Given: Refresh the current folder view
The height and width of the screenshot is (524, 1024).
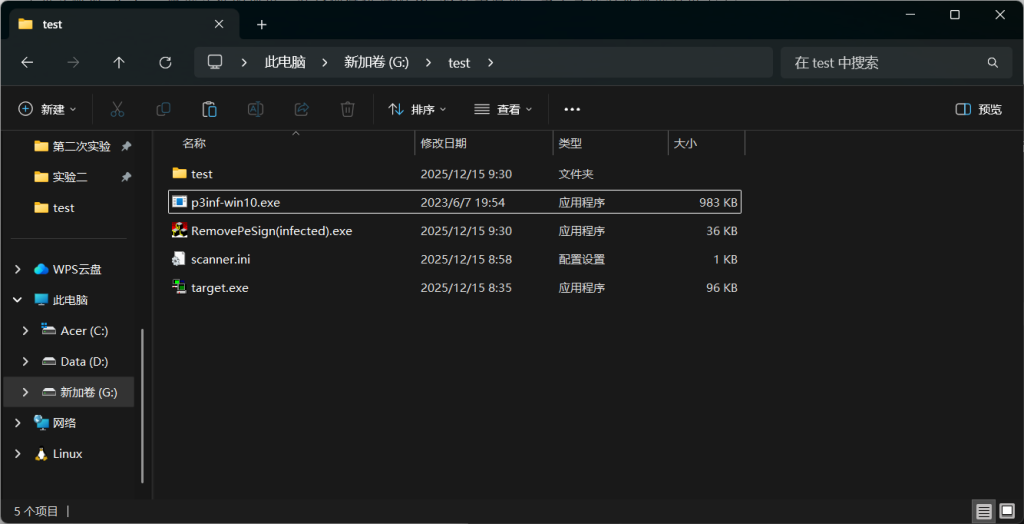Looking at the screenshot, I should [165, 62].
